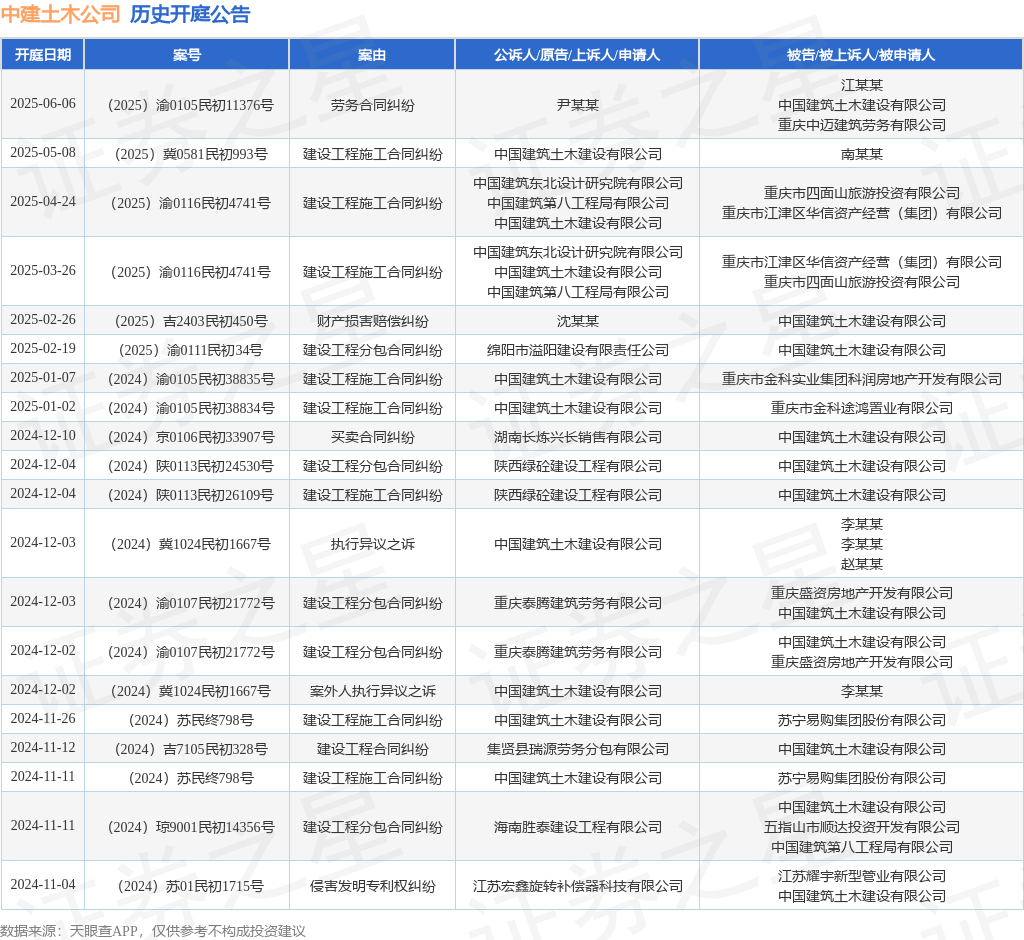The image size is (1024, 940).
Task: Click the 开庭日期 column header
Action: (x=43, y=55)
